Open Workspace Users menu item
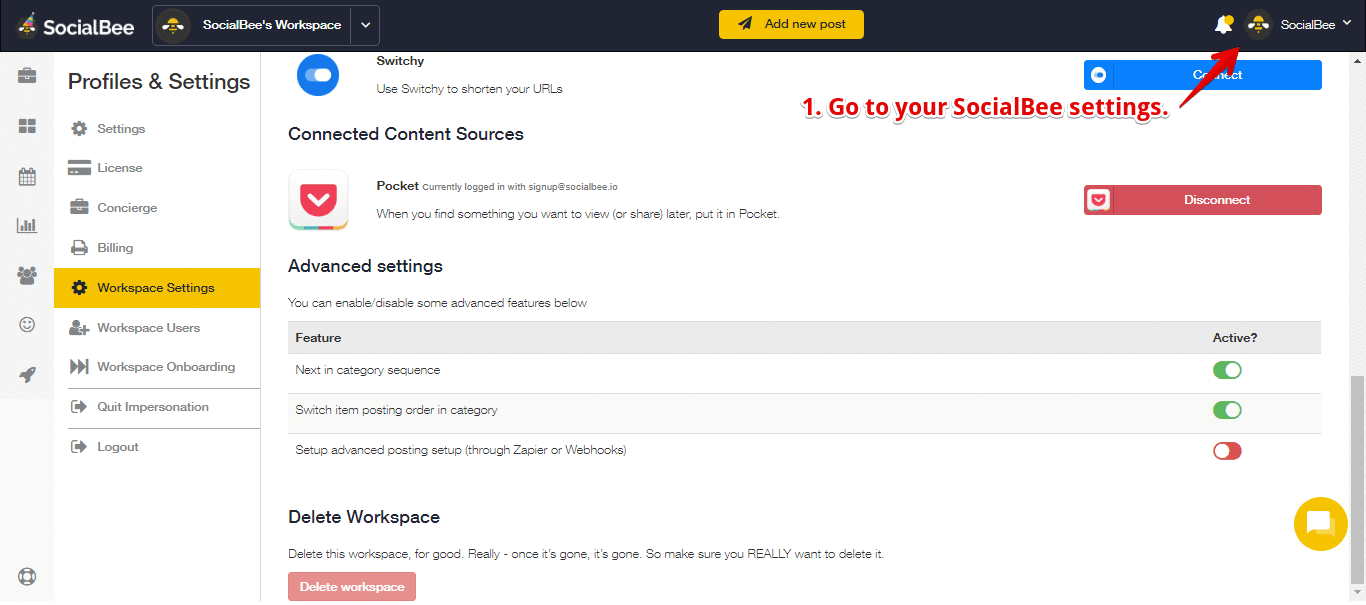Screen dimensions: 1366x605 point(157,328)
